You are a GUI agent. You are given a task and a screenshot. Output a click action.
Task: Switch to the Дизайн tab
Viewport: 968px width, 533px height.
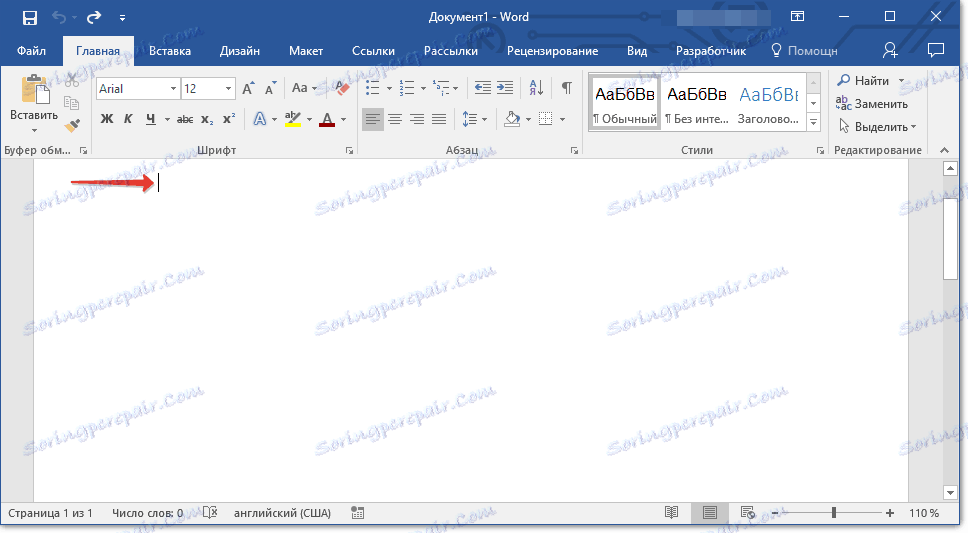pos(240,51)
